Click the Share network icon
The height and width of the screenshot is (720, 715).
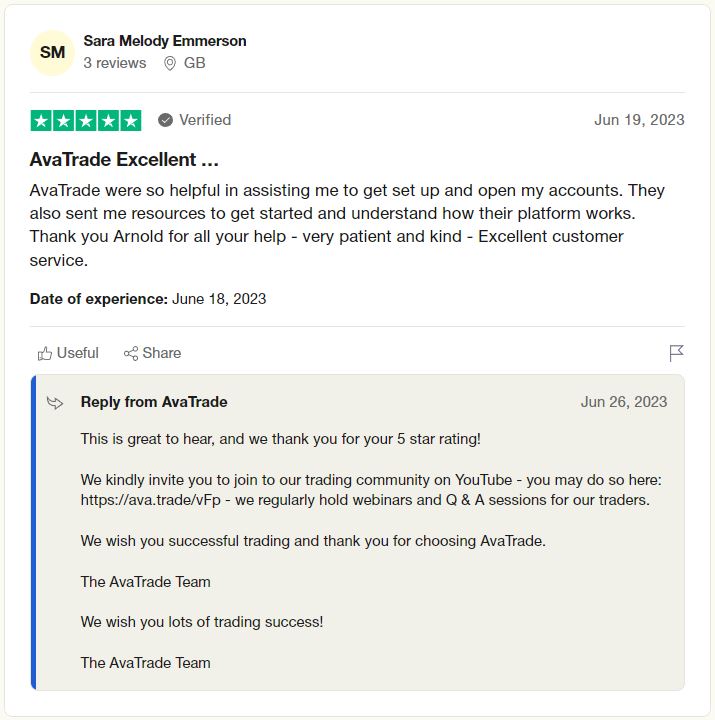[131, 353]
